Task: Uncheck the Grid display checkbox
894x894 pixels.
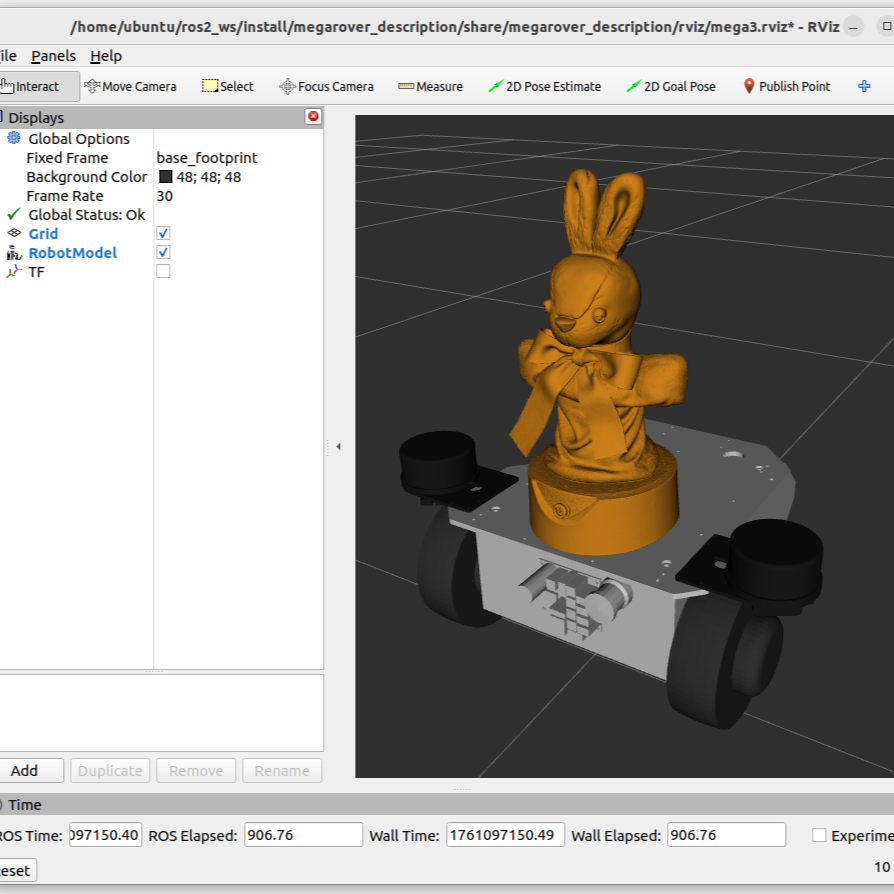Action: [163, 233]
